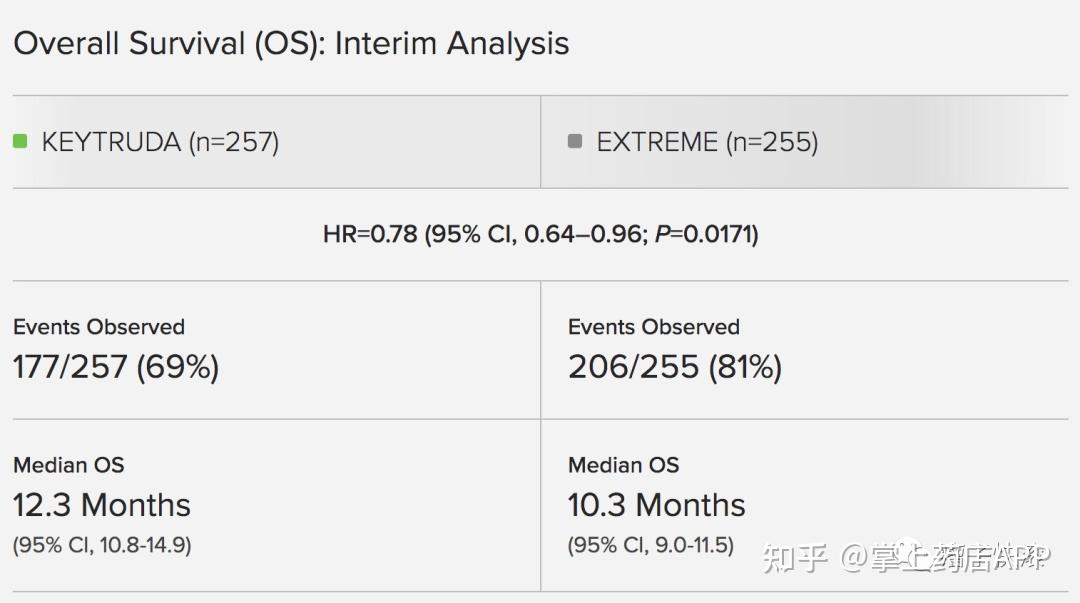Viewport: 1080px width, 603px height.
Task: Select the 12.3 Months median value
Action: (x=102, y=505)
